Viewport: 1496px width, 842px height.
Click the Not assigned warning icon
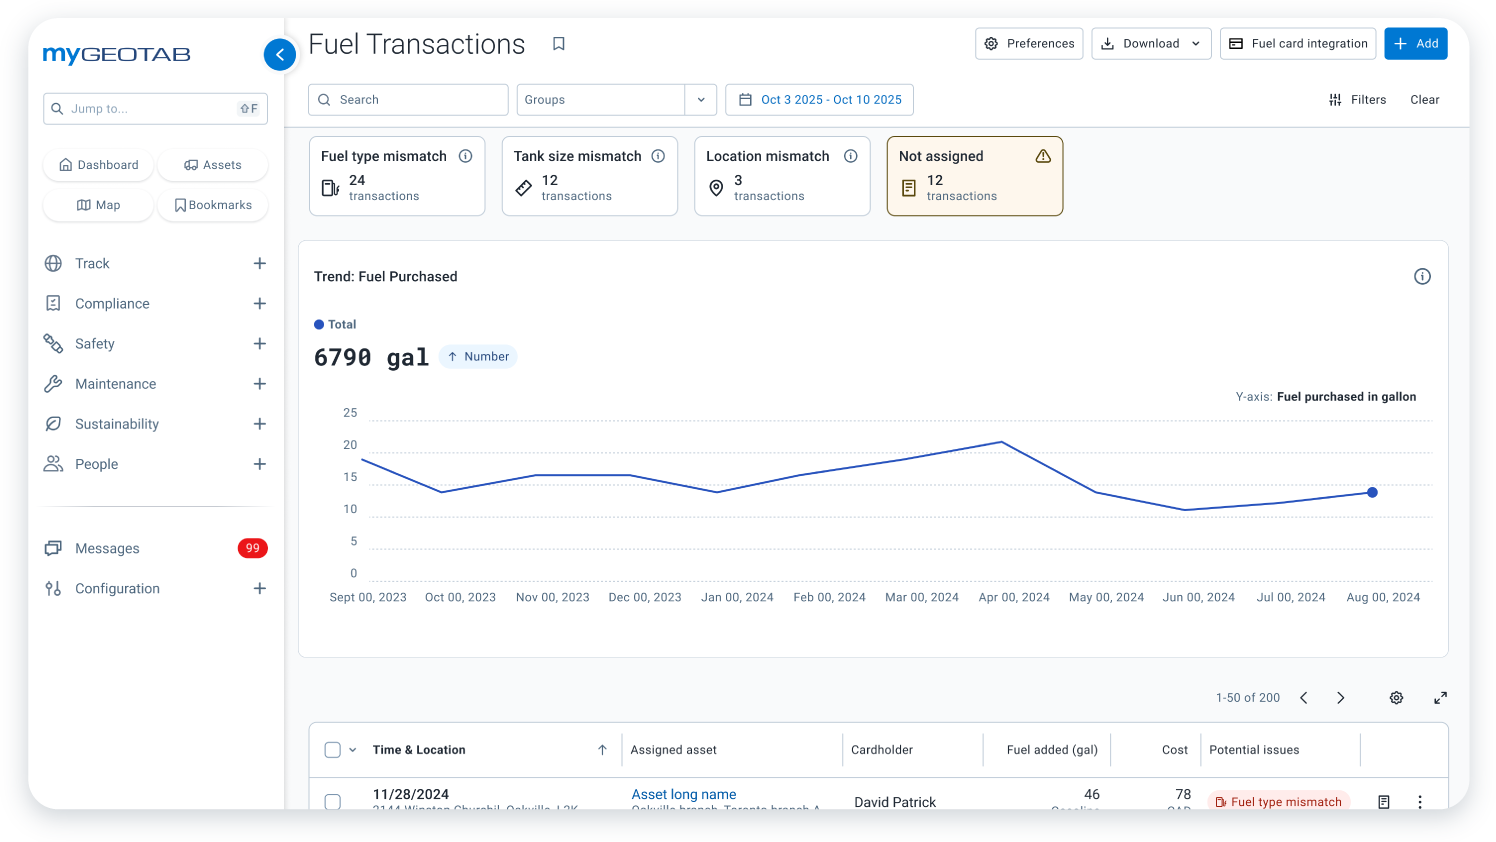coord(1043,156)
